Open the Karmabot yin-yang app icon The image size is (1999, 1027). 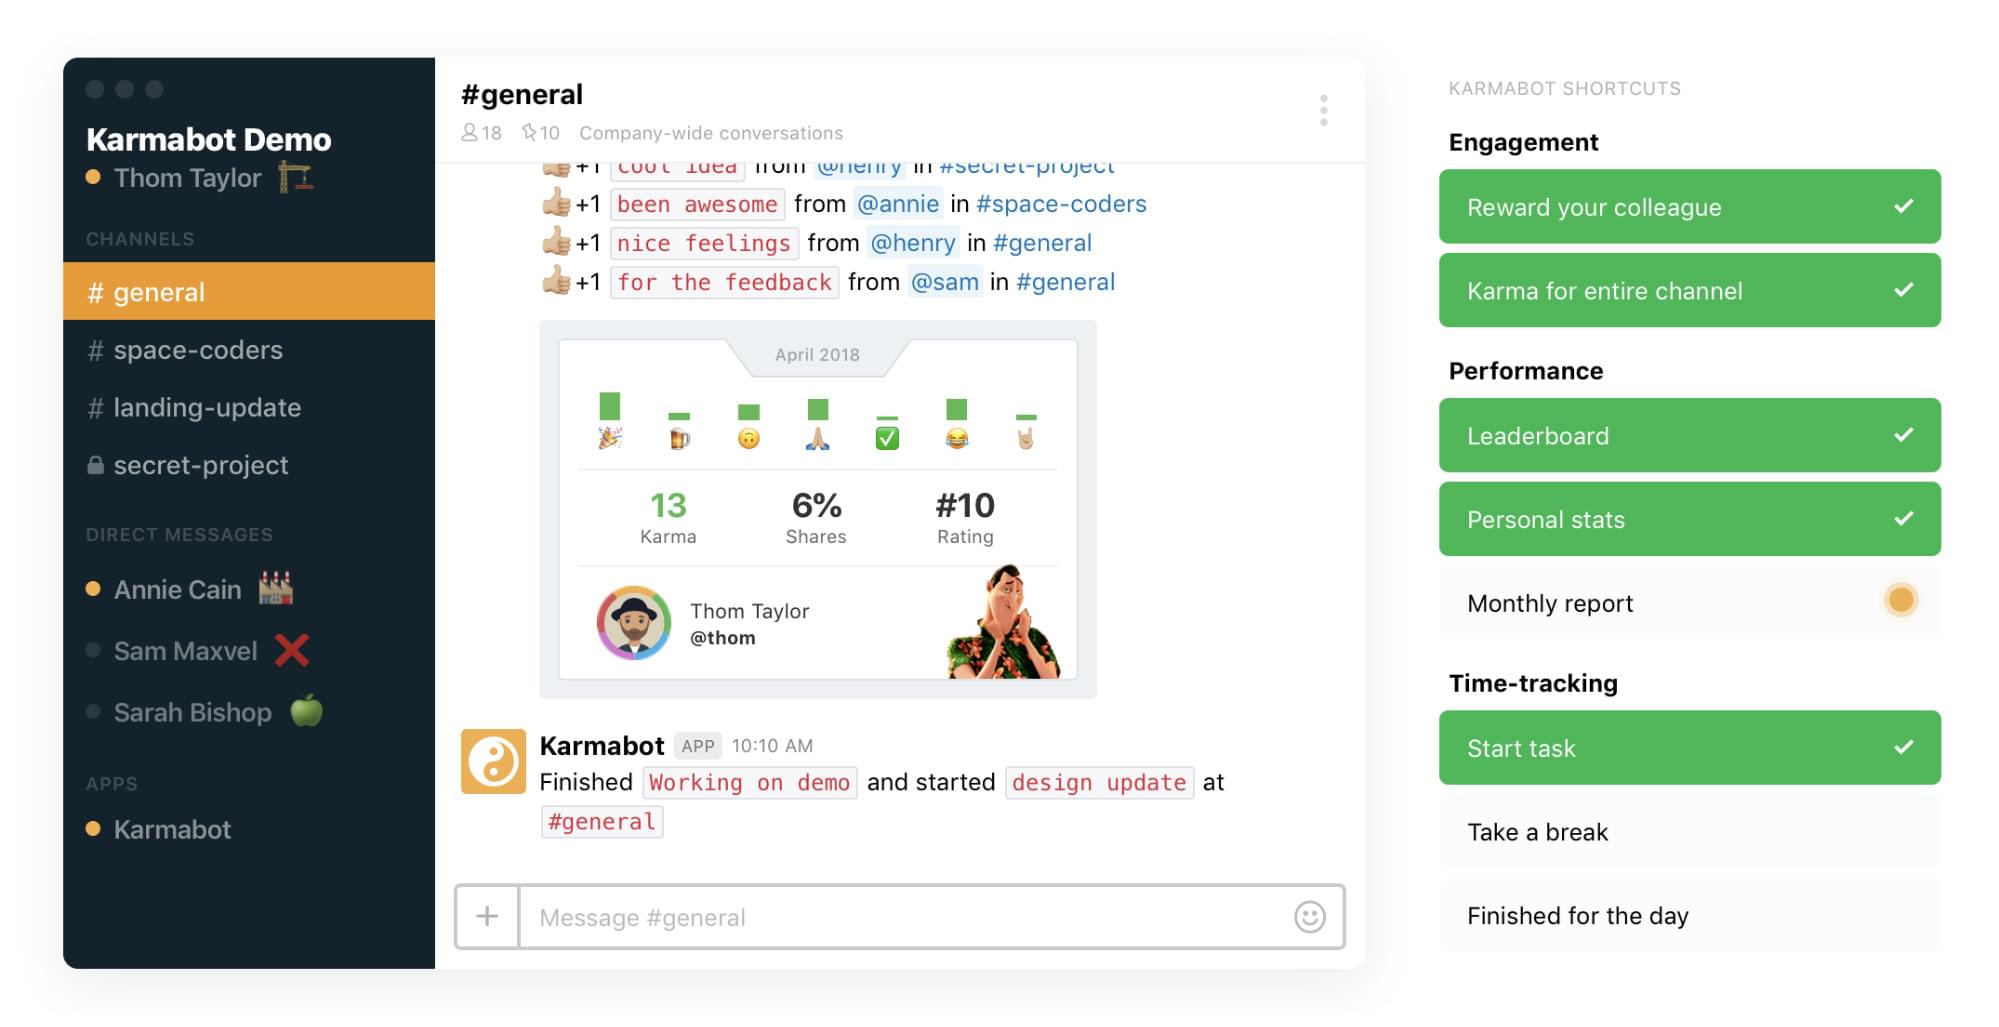[492, 761]
